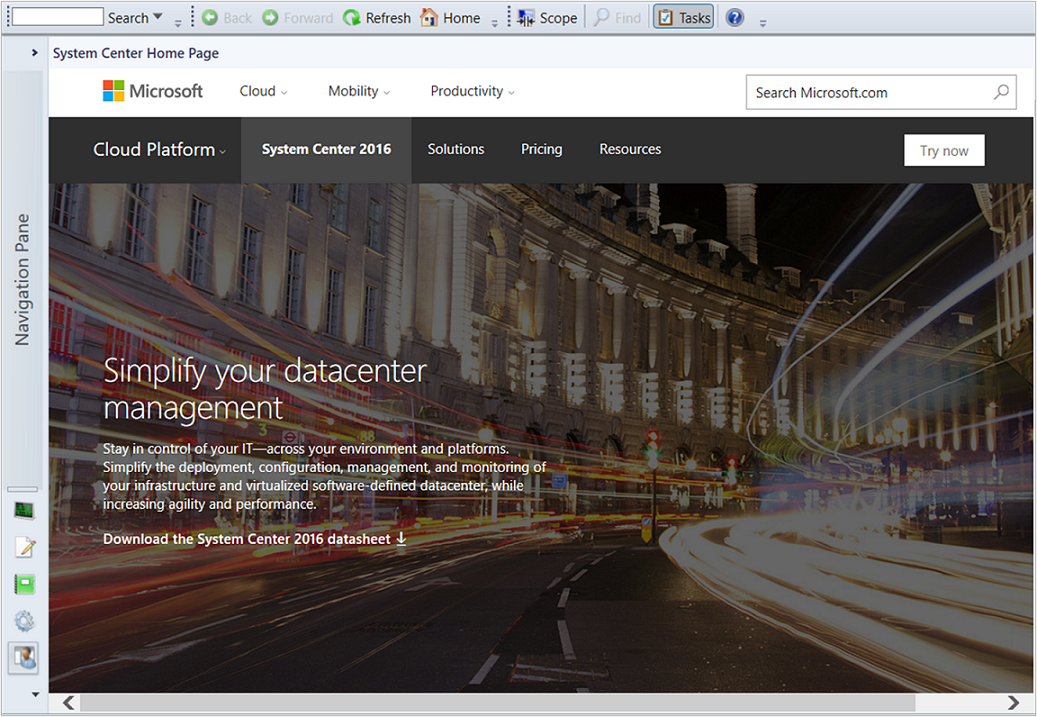Click the Home house icon
Viewport: 1037px width, 717px height.
(x=429, y=18)
